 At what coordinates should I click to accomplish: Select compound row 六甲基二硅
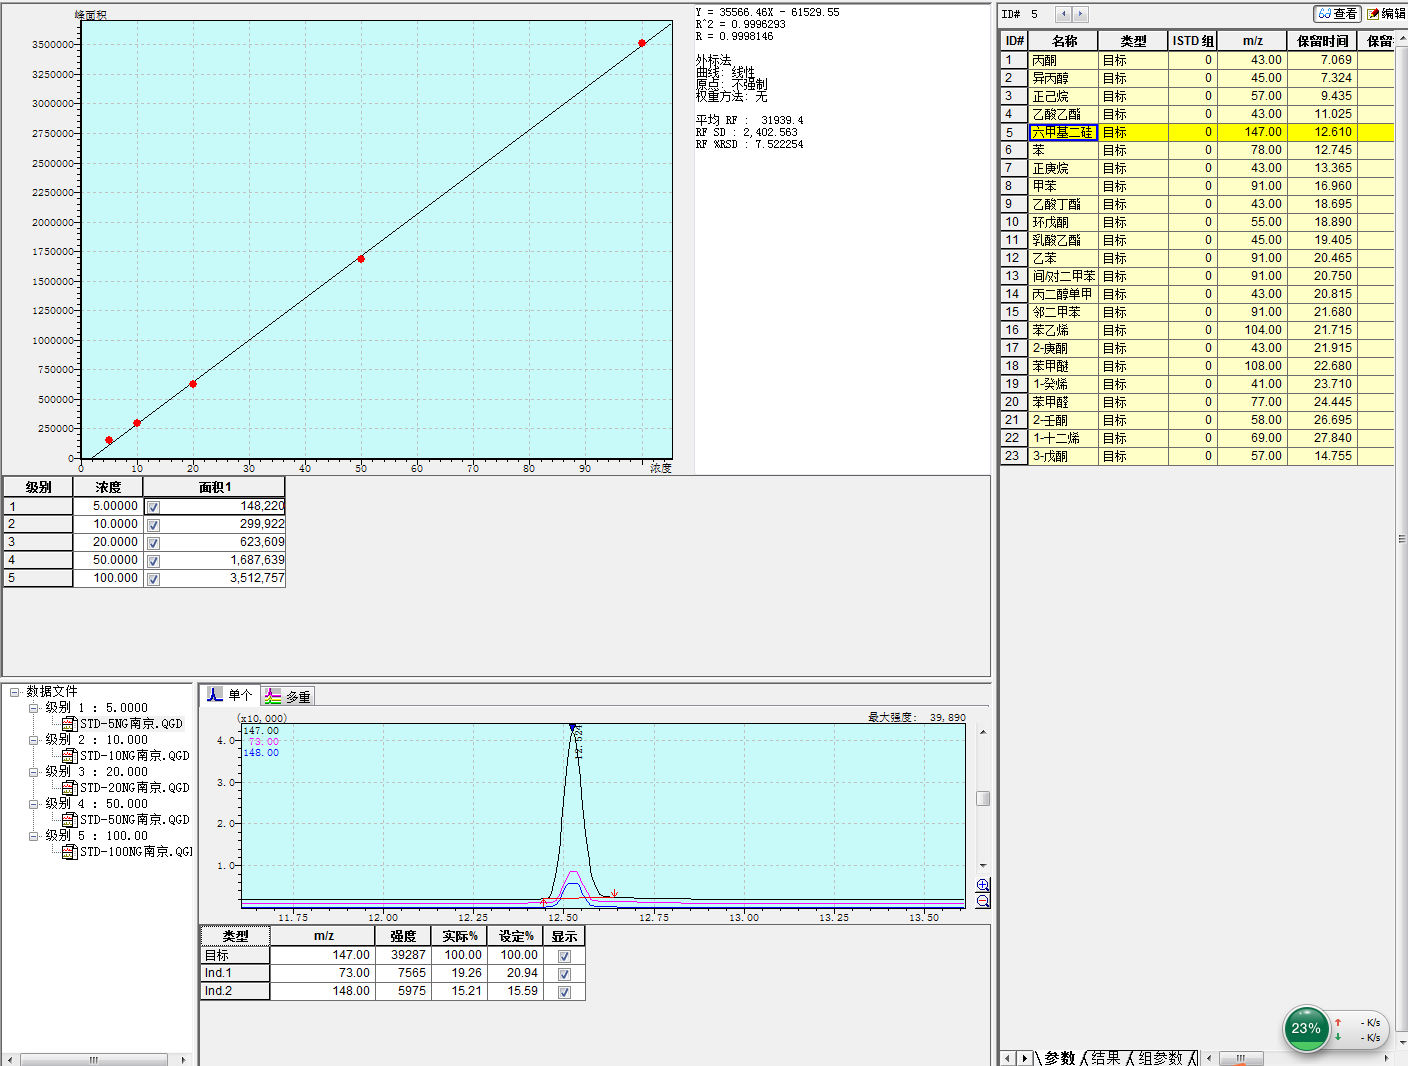[x=1197, y=132]
